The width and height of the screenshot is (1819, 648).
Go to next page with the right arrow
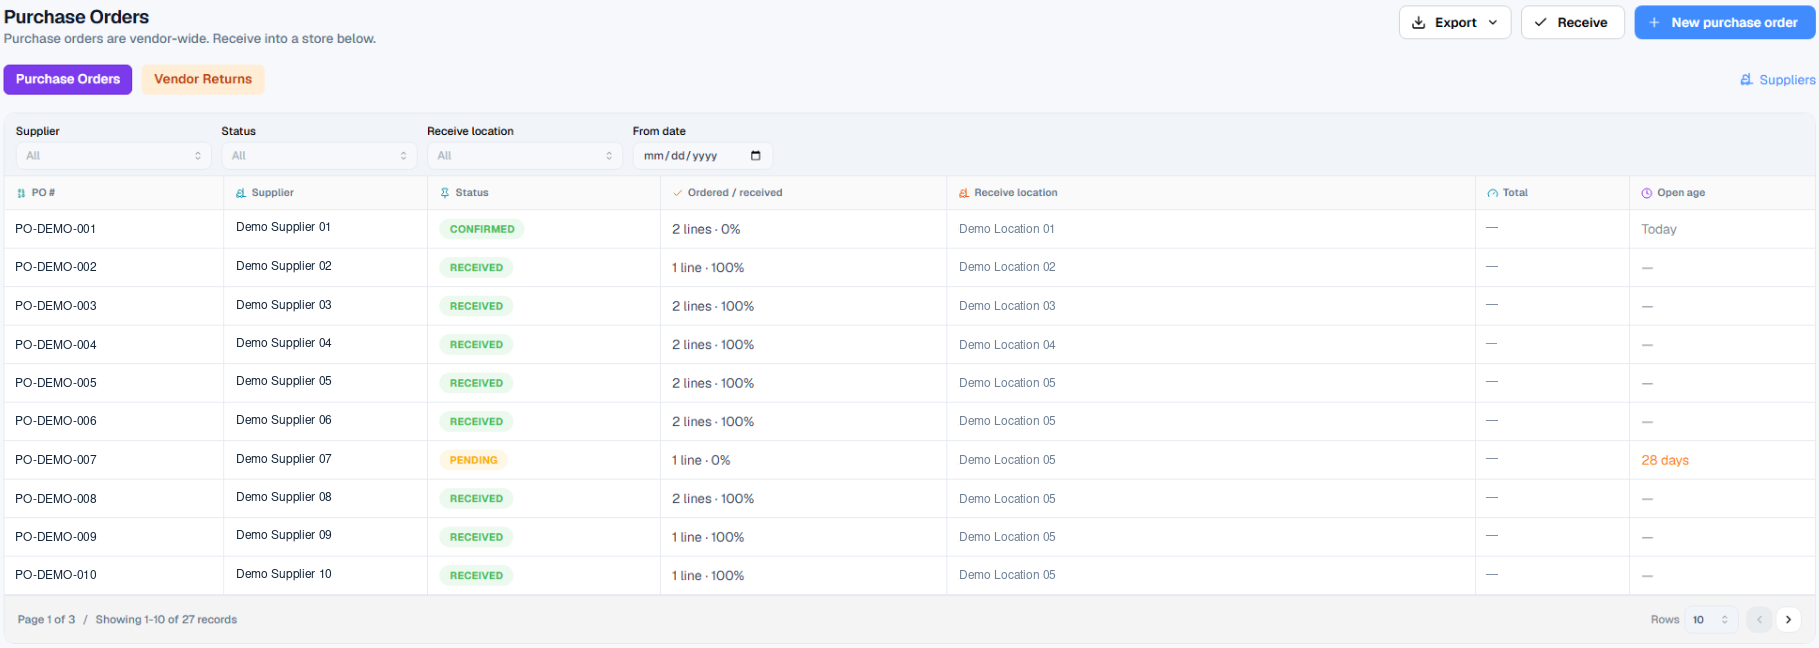coord(1789,620)
